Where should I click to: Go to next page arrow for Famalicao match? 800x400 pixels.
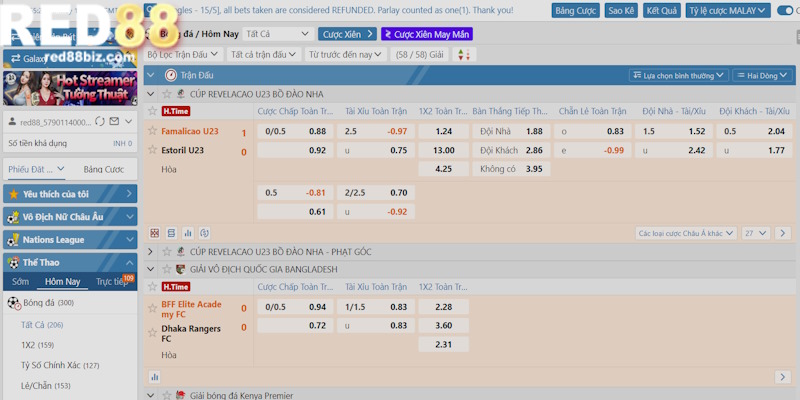(783, 233)
